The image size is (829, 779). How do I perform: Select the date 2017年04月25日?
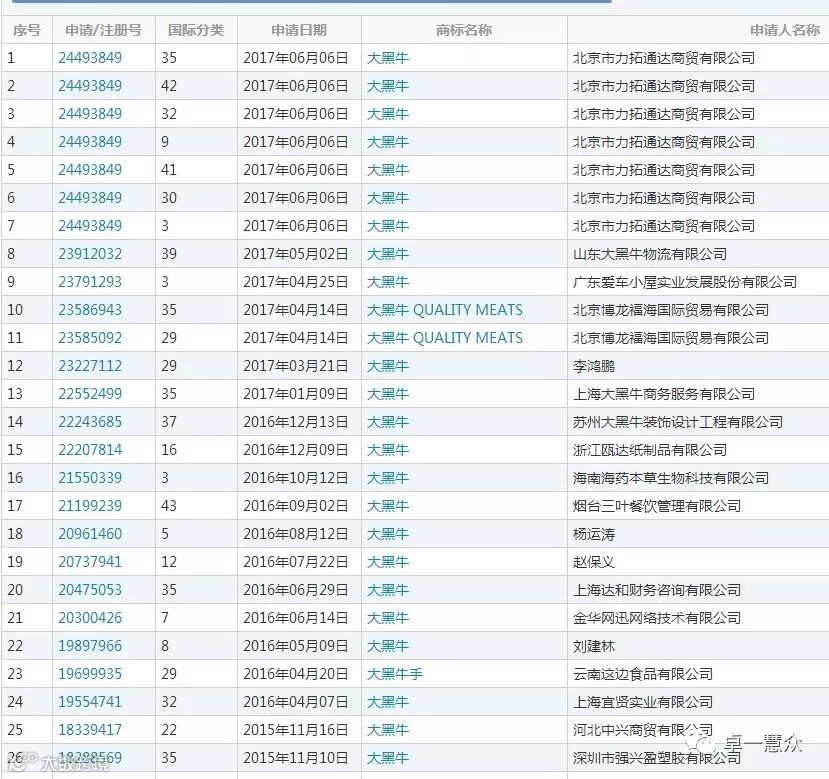[296, 282]
